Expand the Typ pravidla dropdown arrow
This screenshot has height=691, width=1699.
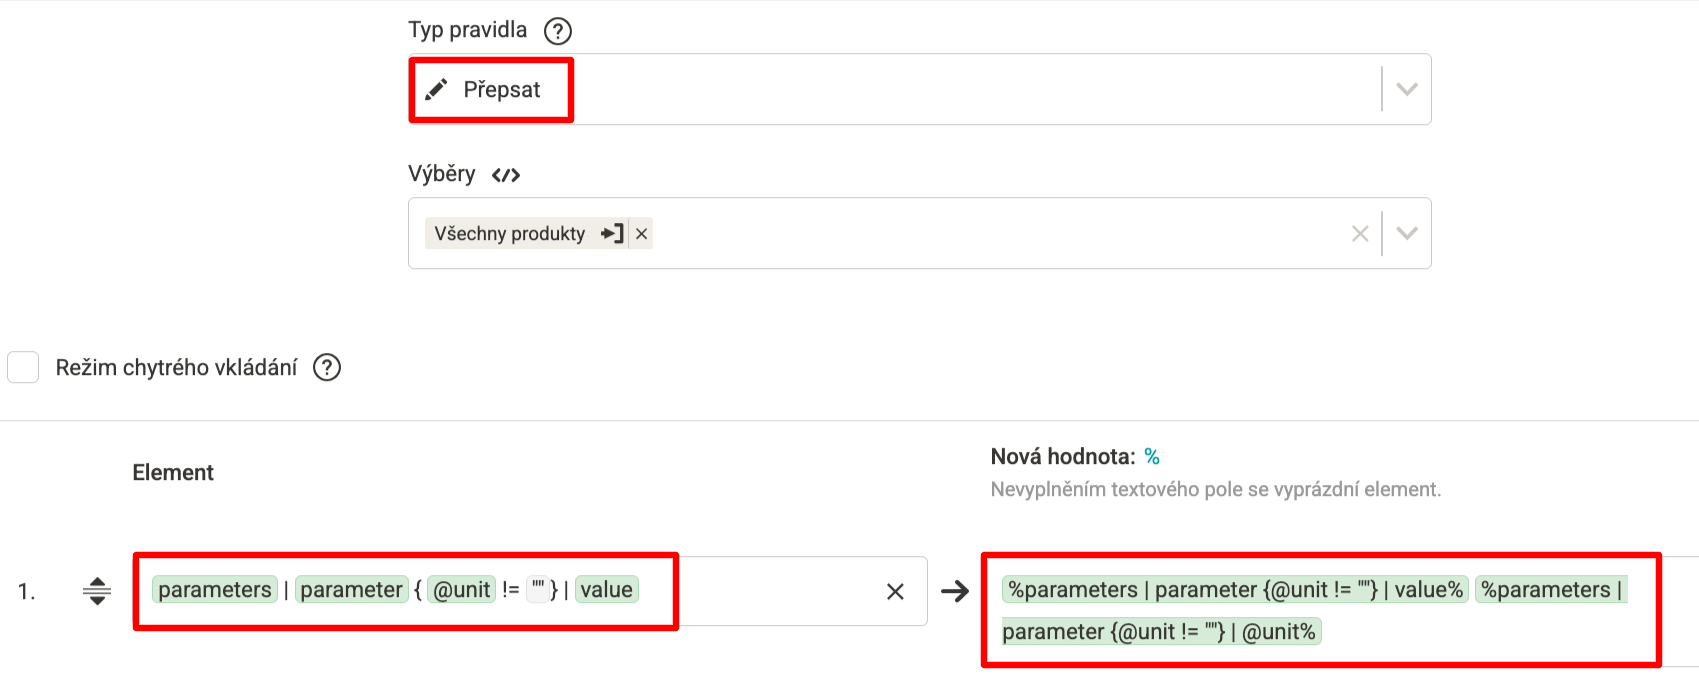[1407, 89]
